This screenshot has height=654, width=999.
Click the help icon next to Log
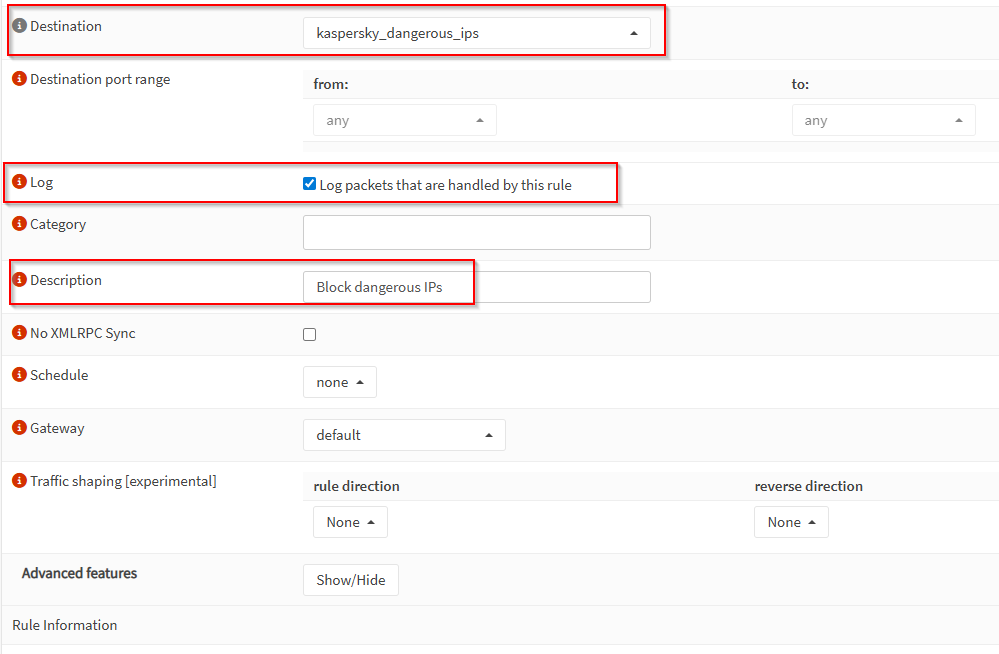click(x=19, y=182)
